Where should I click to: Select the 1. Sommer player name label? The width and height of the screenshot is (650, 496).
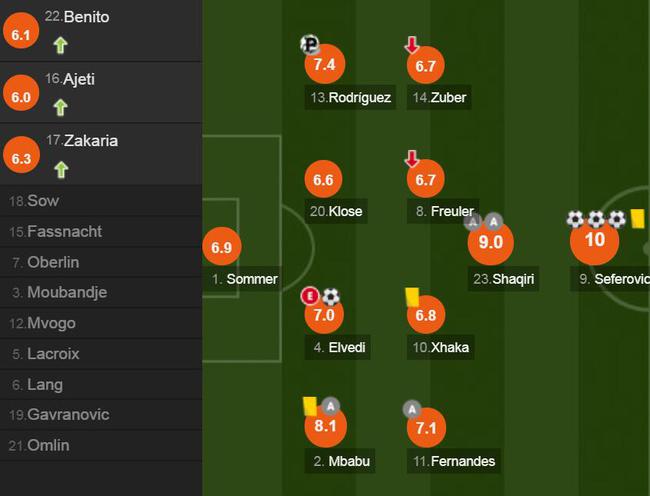[x=245, y=279]
